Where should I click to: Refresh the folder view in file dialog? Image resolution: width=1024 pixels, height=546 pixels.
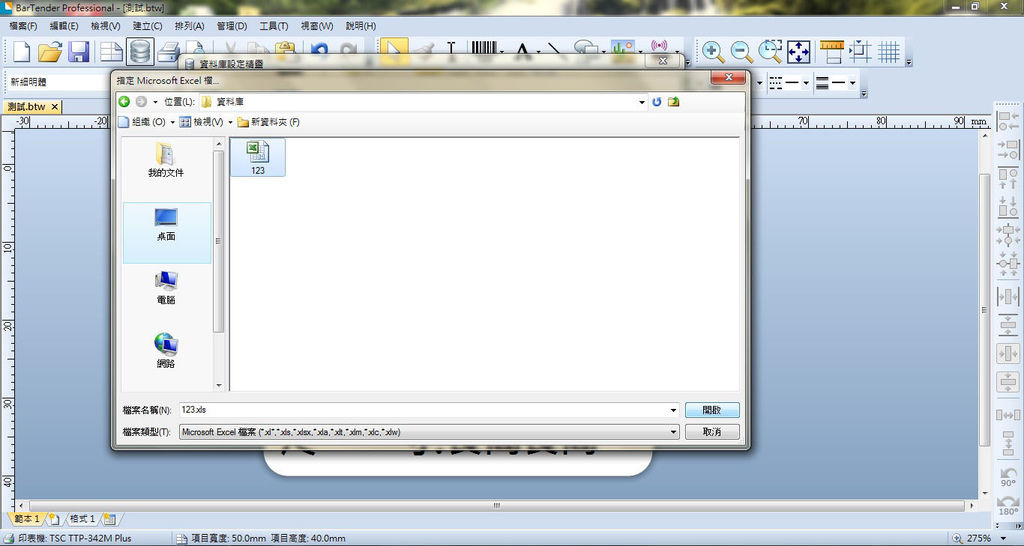pyautogui.click(x=657, y=102)
